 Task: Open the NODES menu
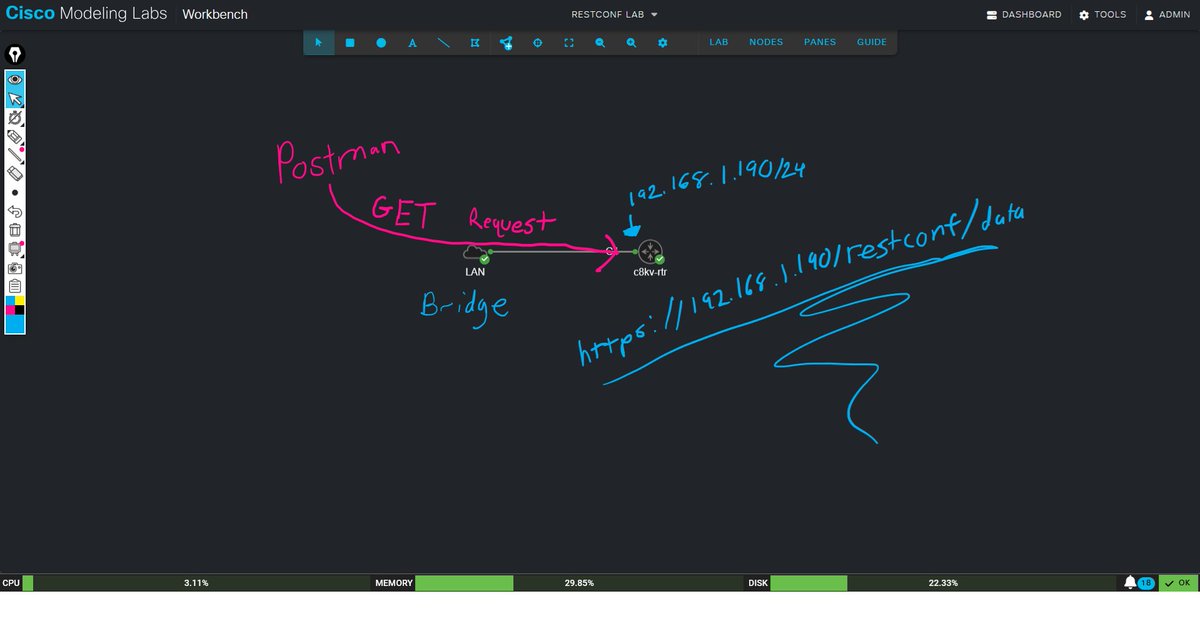[x=766, y=43]
